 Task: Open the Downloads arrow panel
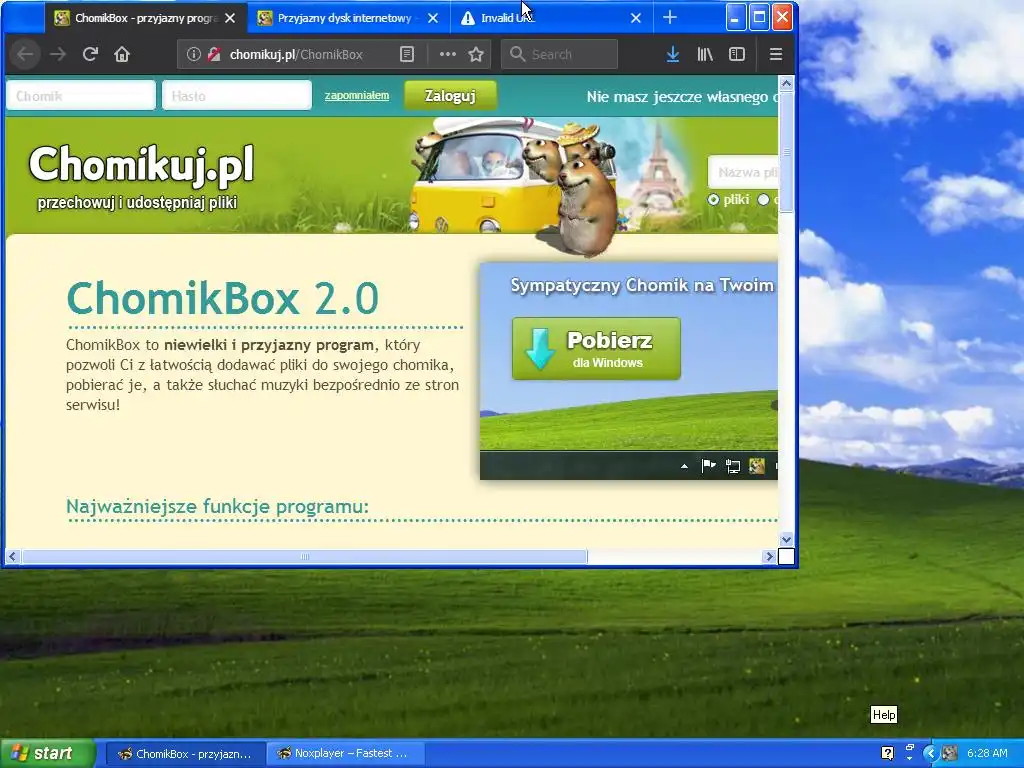pyautogui.click(x=673, y=54)
